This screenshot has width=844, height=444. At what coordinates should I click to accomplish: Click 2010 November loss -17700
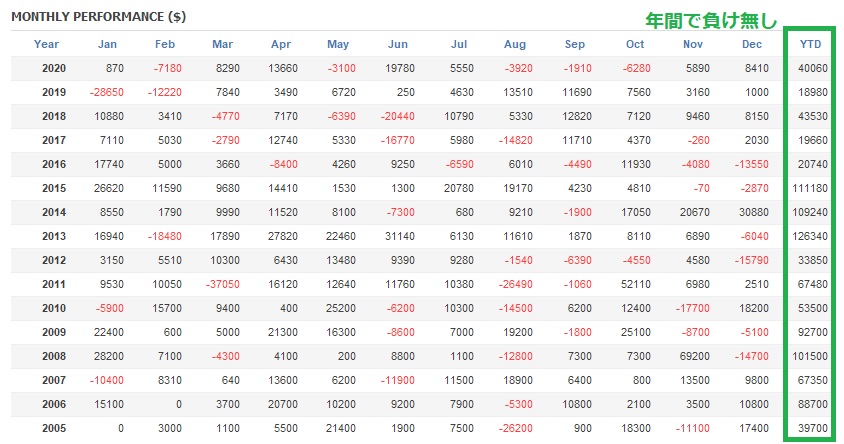[x=692, y=308]
